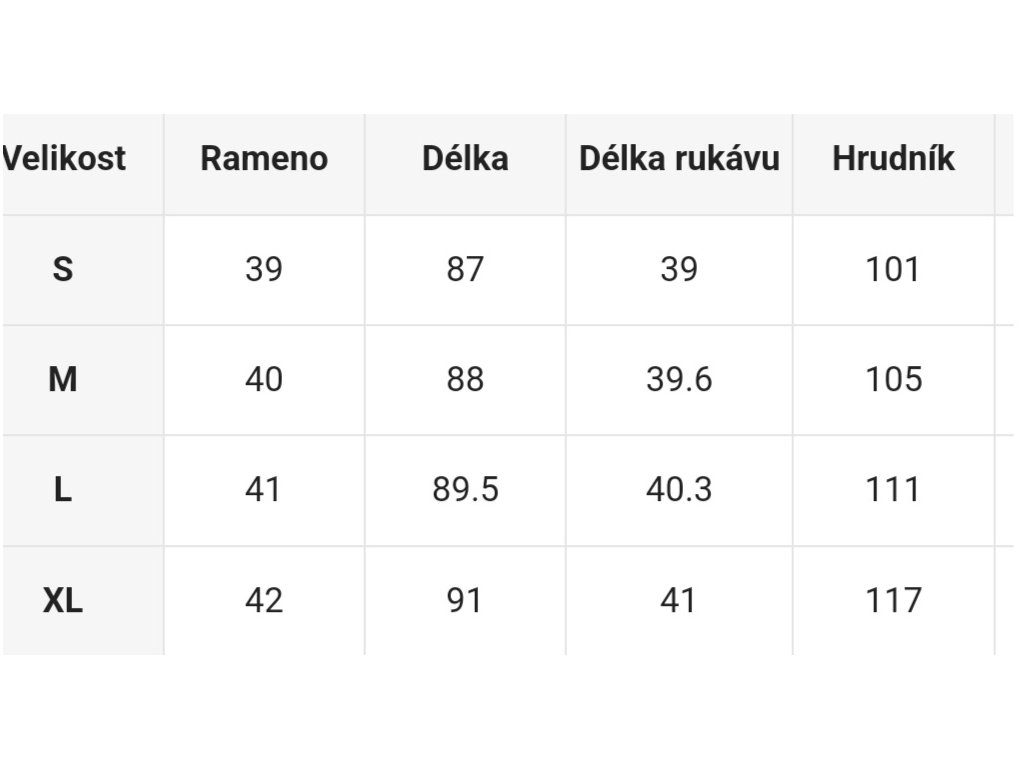The image size is (1024, 768).
Task: Select Délka rukávu value 39.6
Action: point(679,379)
